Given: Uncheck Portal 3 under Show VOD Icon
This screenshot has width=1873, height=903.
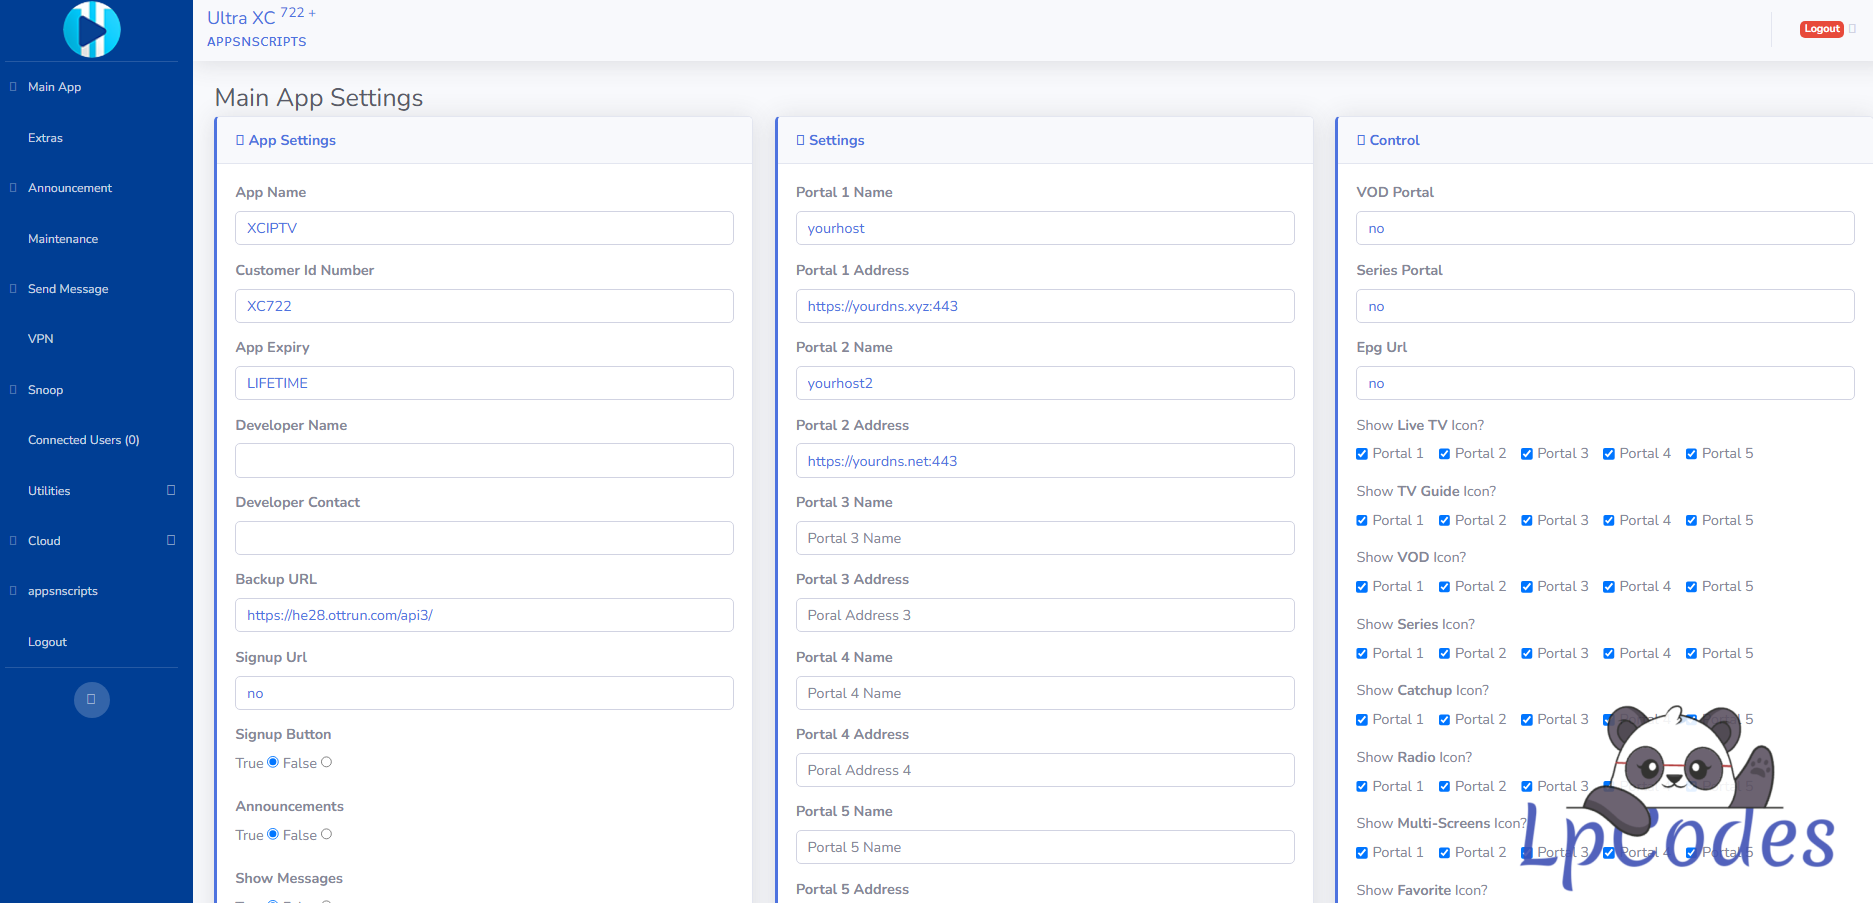Looking at the screenshot, I should point(1527,587).
